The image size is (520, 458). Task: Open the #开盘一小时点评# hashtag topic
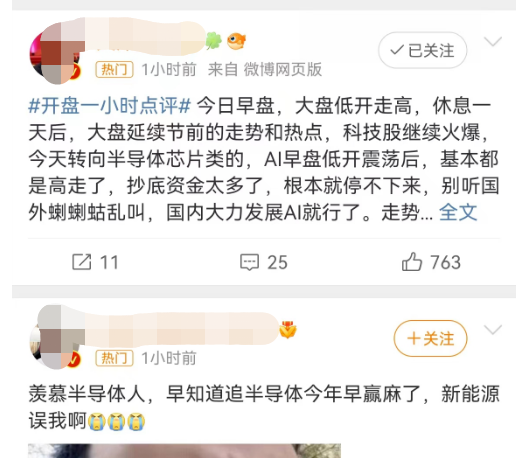pyautogui.click(x=110, y=106)
